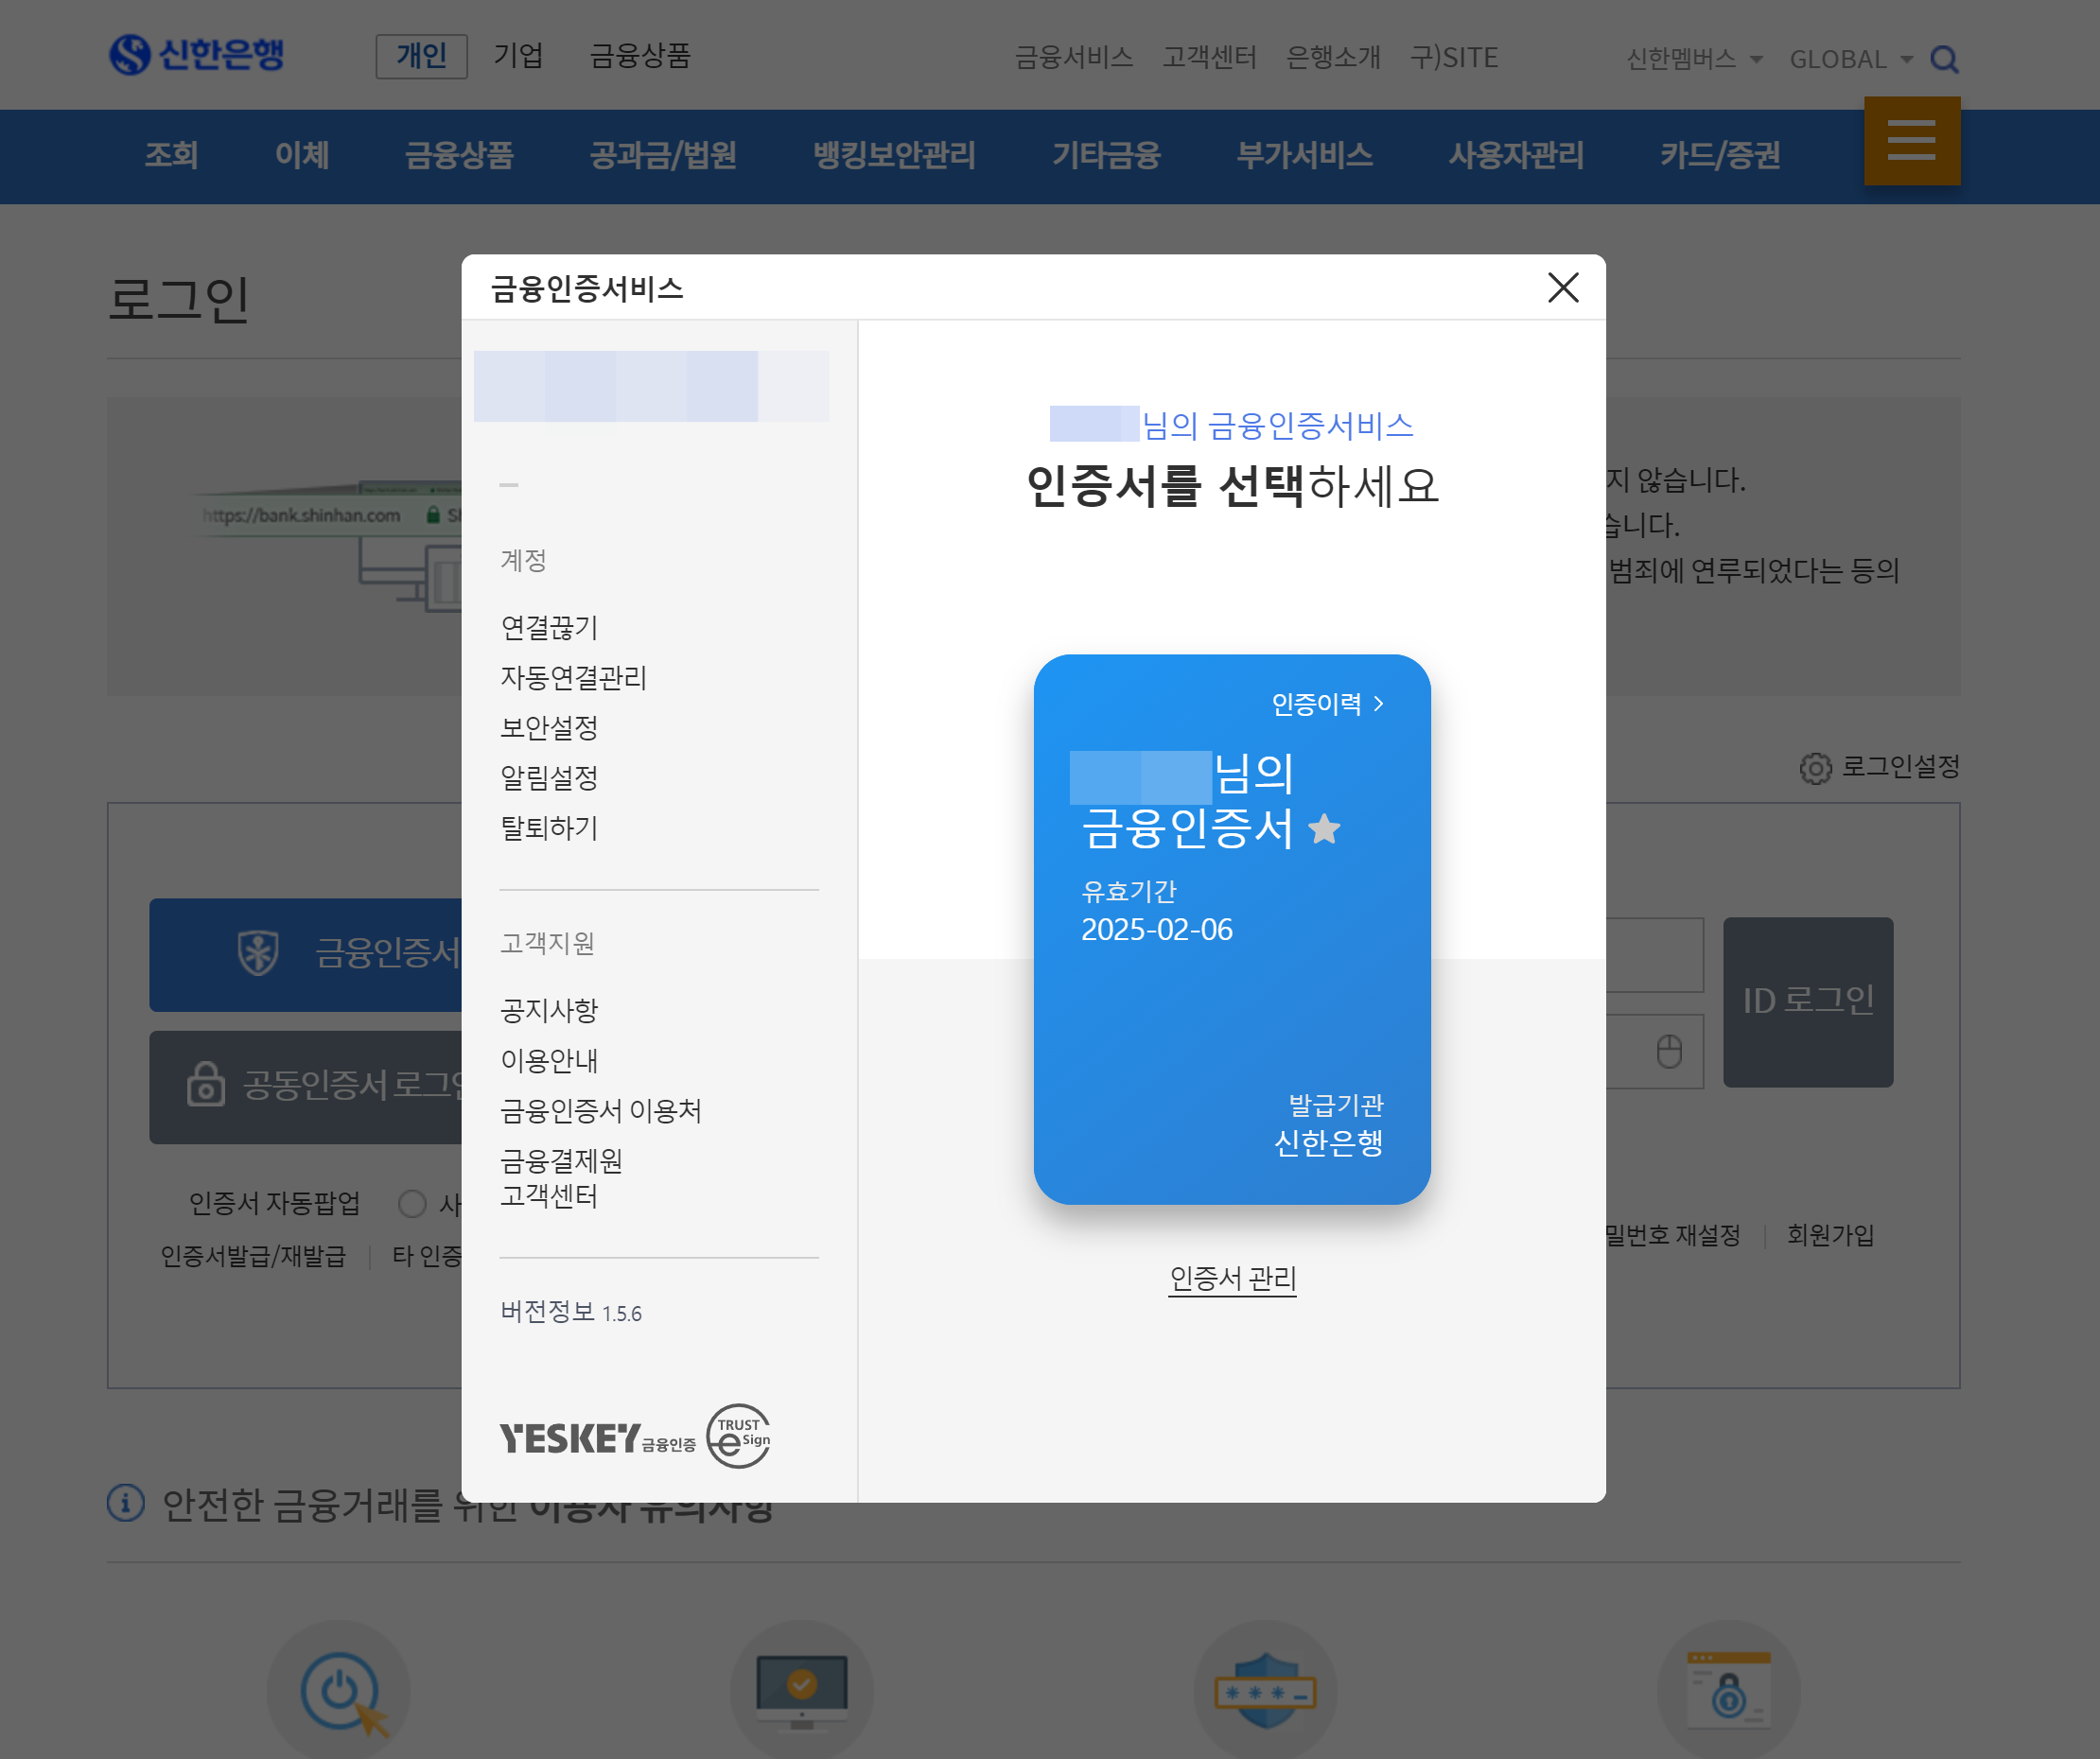Click the login settings gear icon
The width and height of the screenshot is (2100, 1759).
(x=1815, y=768)
